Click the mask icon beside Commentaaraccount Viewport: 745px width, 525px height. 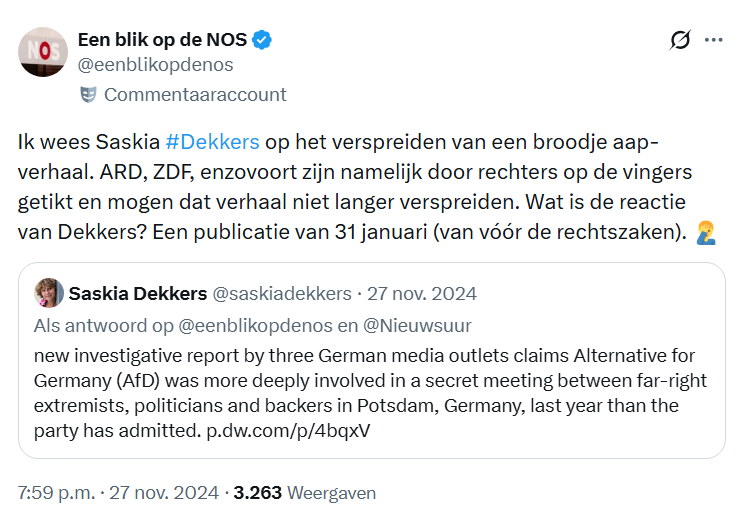coord(88,95)
